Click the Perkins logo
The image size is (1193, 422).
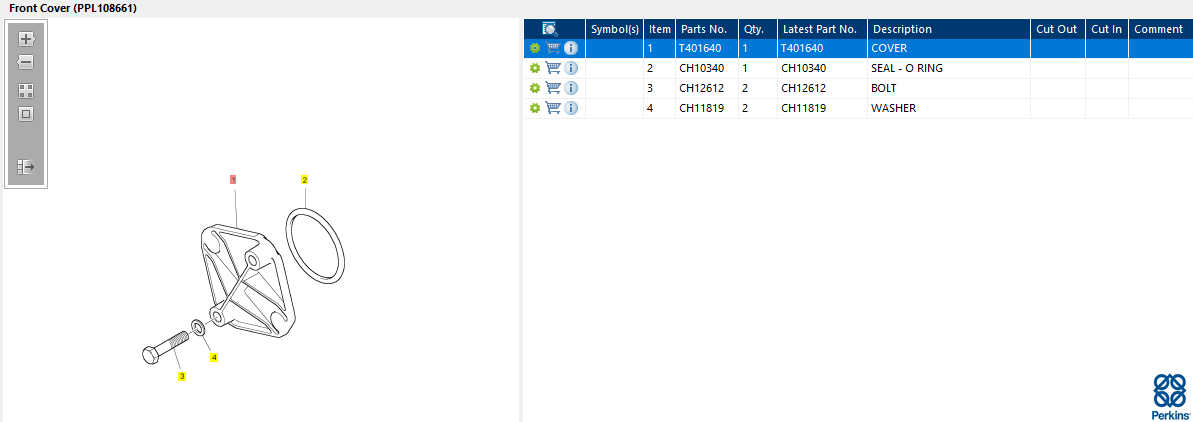pyautogui.click(x=1168, y=396)
